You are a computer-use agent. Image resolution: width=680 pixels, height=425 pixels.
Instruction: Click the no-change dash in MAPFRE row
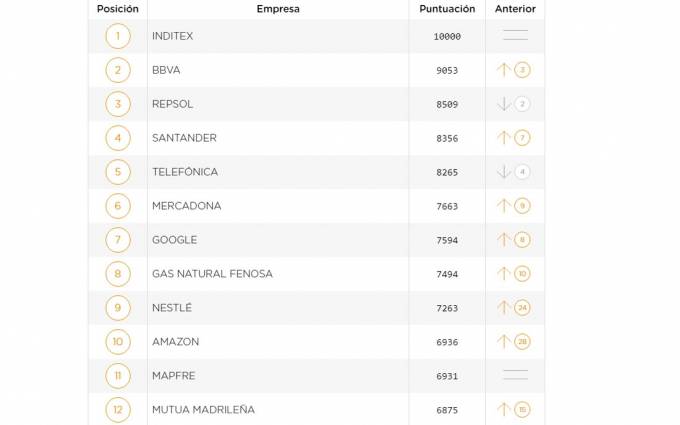515,375
